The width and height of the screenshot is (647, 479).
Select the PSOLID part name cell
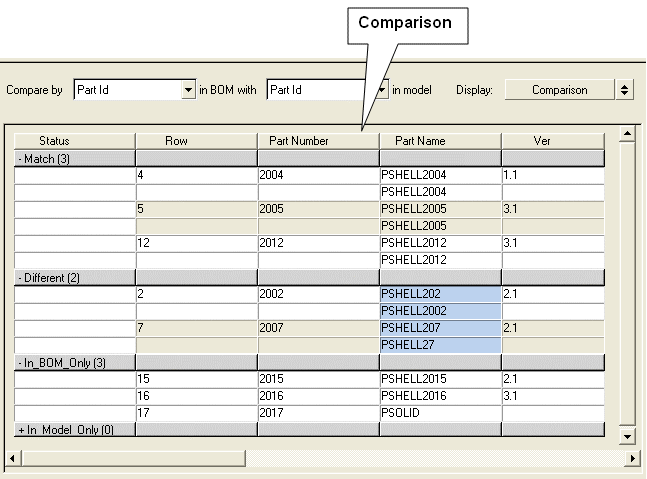440,413
